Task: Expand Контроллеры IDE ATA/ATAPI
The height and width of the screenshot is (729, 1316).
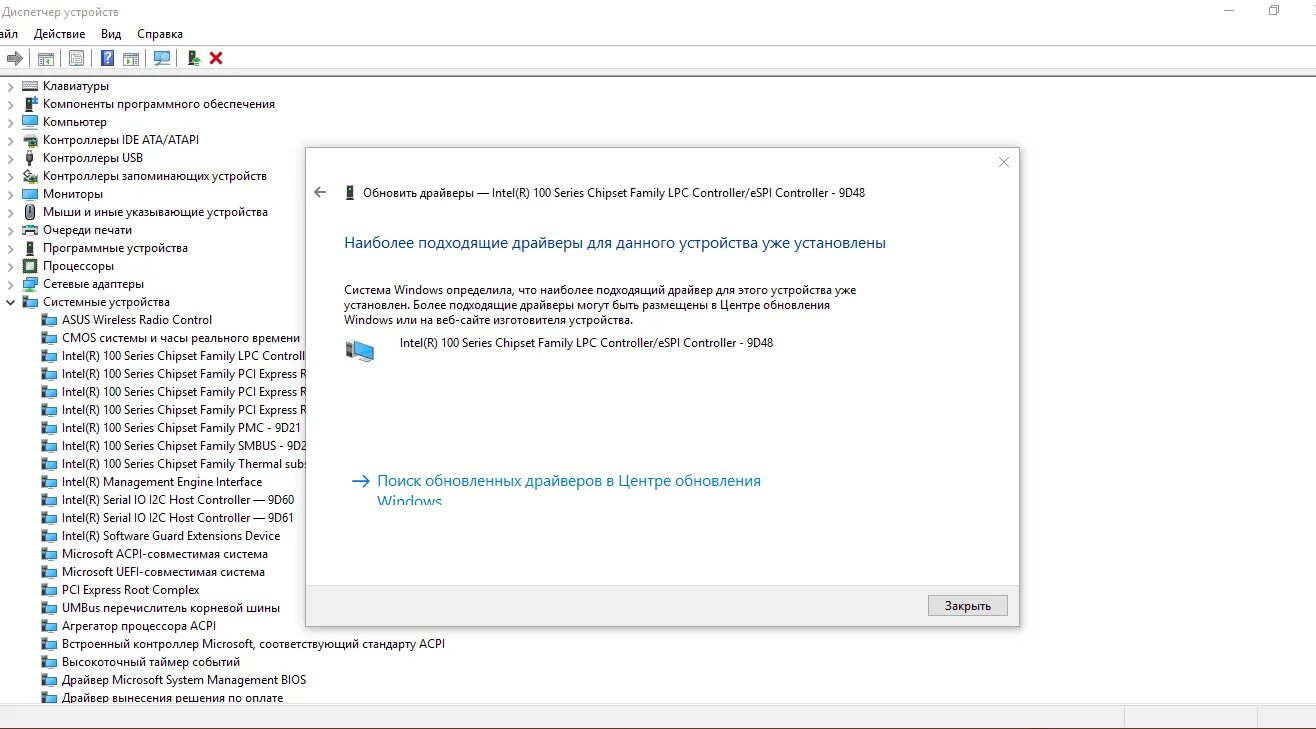Action: click(x=11, y=140)
